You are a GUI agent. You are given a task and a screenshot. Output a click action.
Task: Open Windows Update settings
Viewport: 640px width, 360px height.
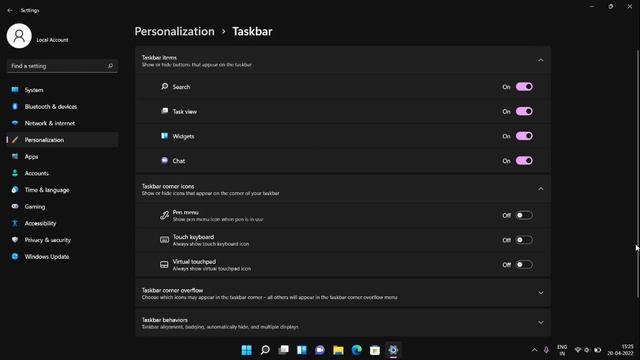tap(62, 257)
